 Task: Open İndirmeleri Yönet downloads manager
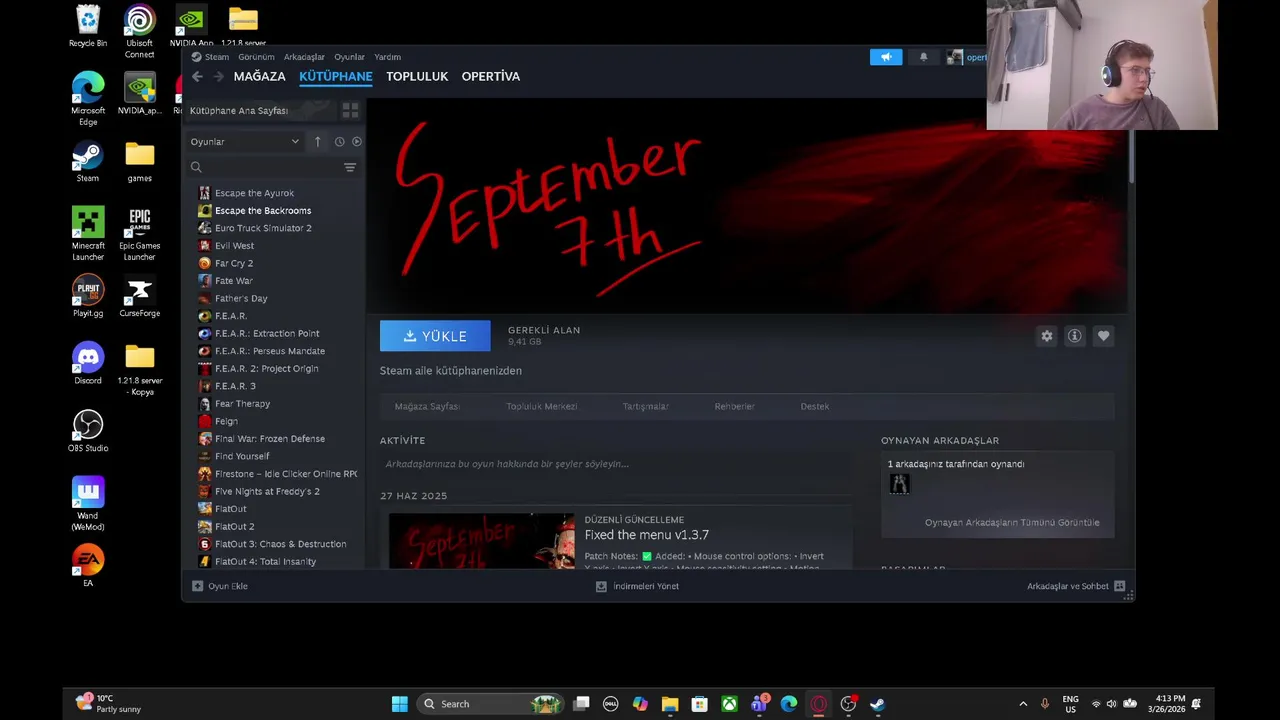click(637, 586)
